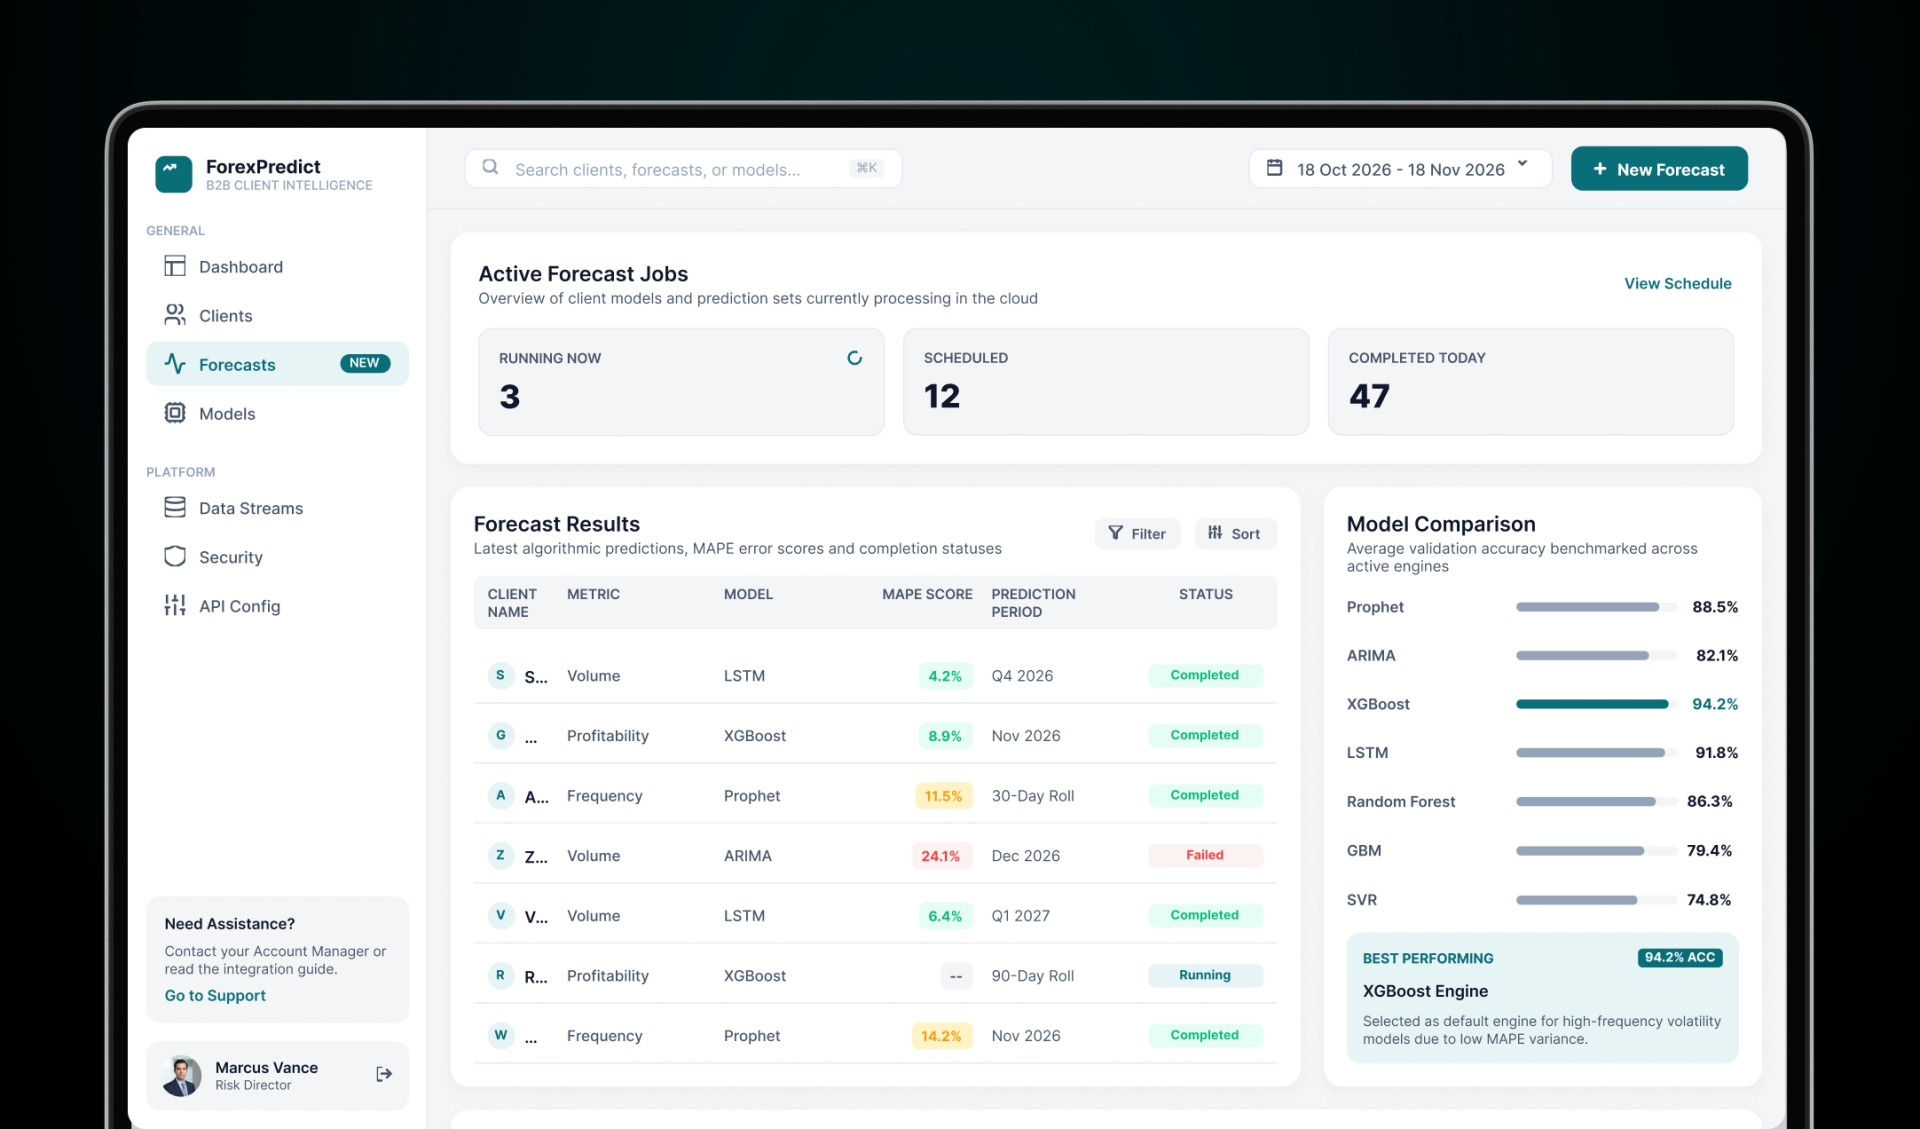This screenshot has height=1129, width=1920.
Task: Open the Models sidebar item
Action: click(x=277, y=414)
